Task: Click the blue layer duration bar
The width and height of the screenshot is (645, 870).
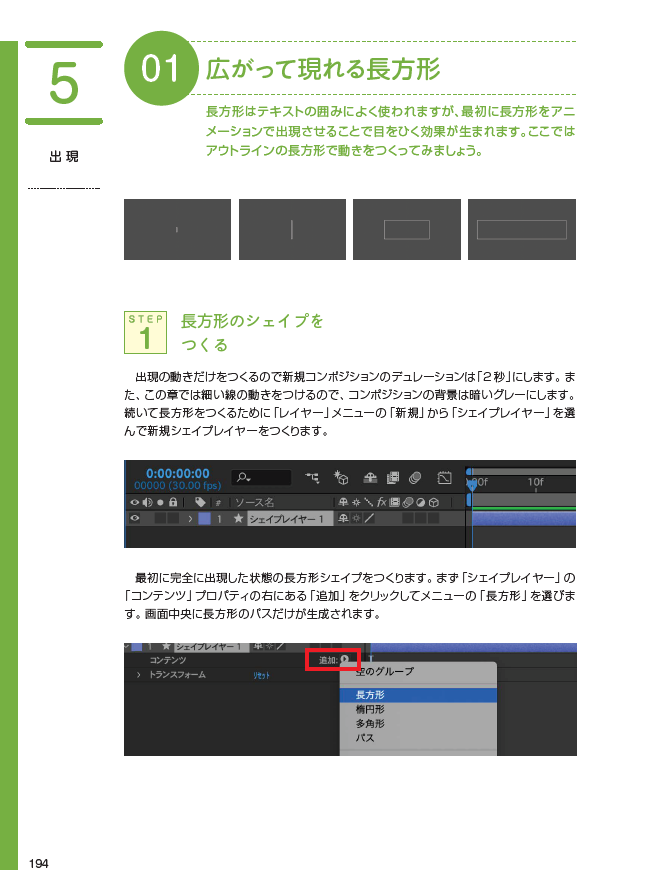Action: click(x=523, y=519)
